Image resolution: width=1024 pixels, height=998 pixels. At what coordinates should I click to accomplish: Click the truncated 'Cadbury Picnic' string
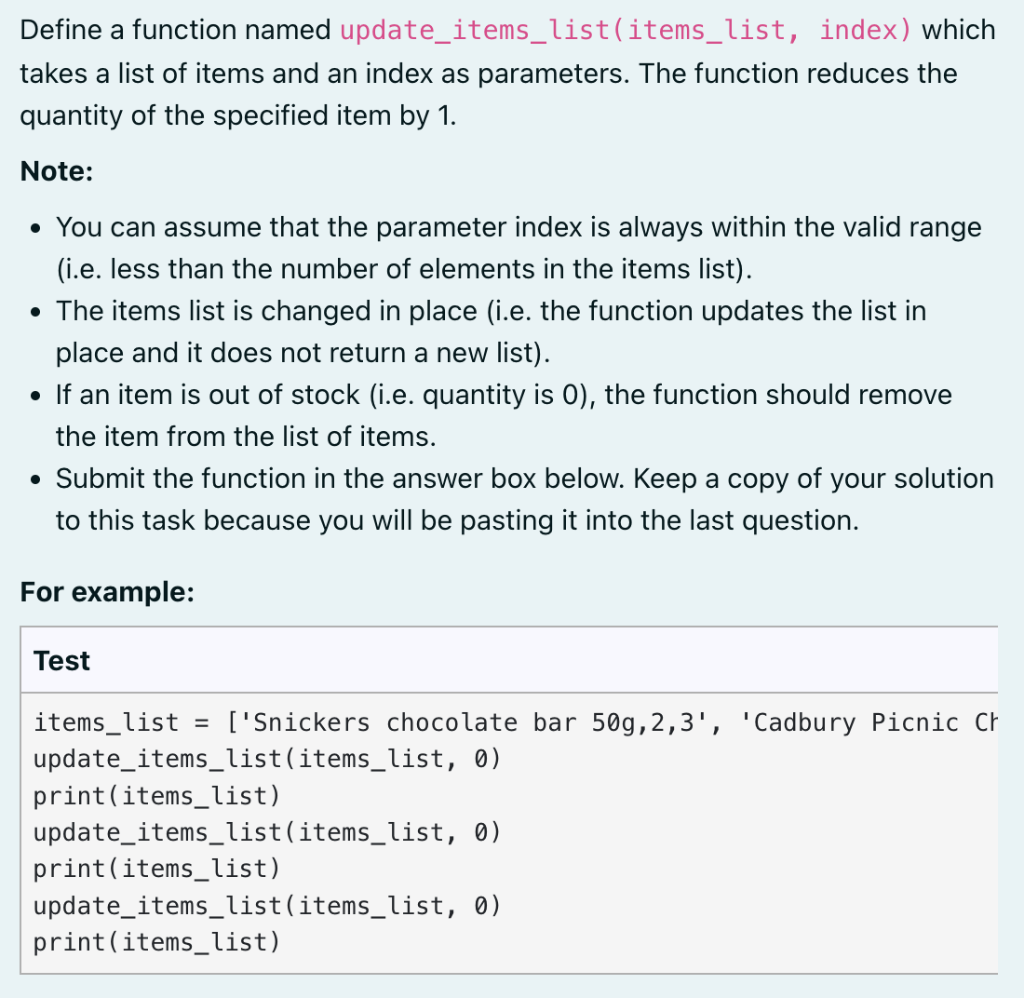869,722
